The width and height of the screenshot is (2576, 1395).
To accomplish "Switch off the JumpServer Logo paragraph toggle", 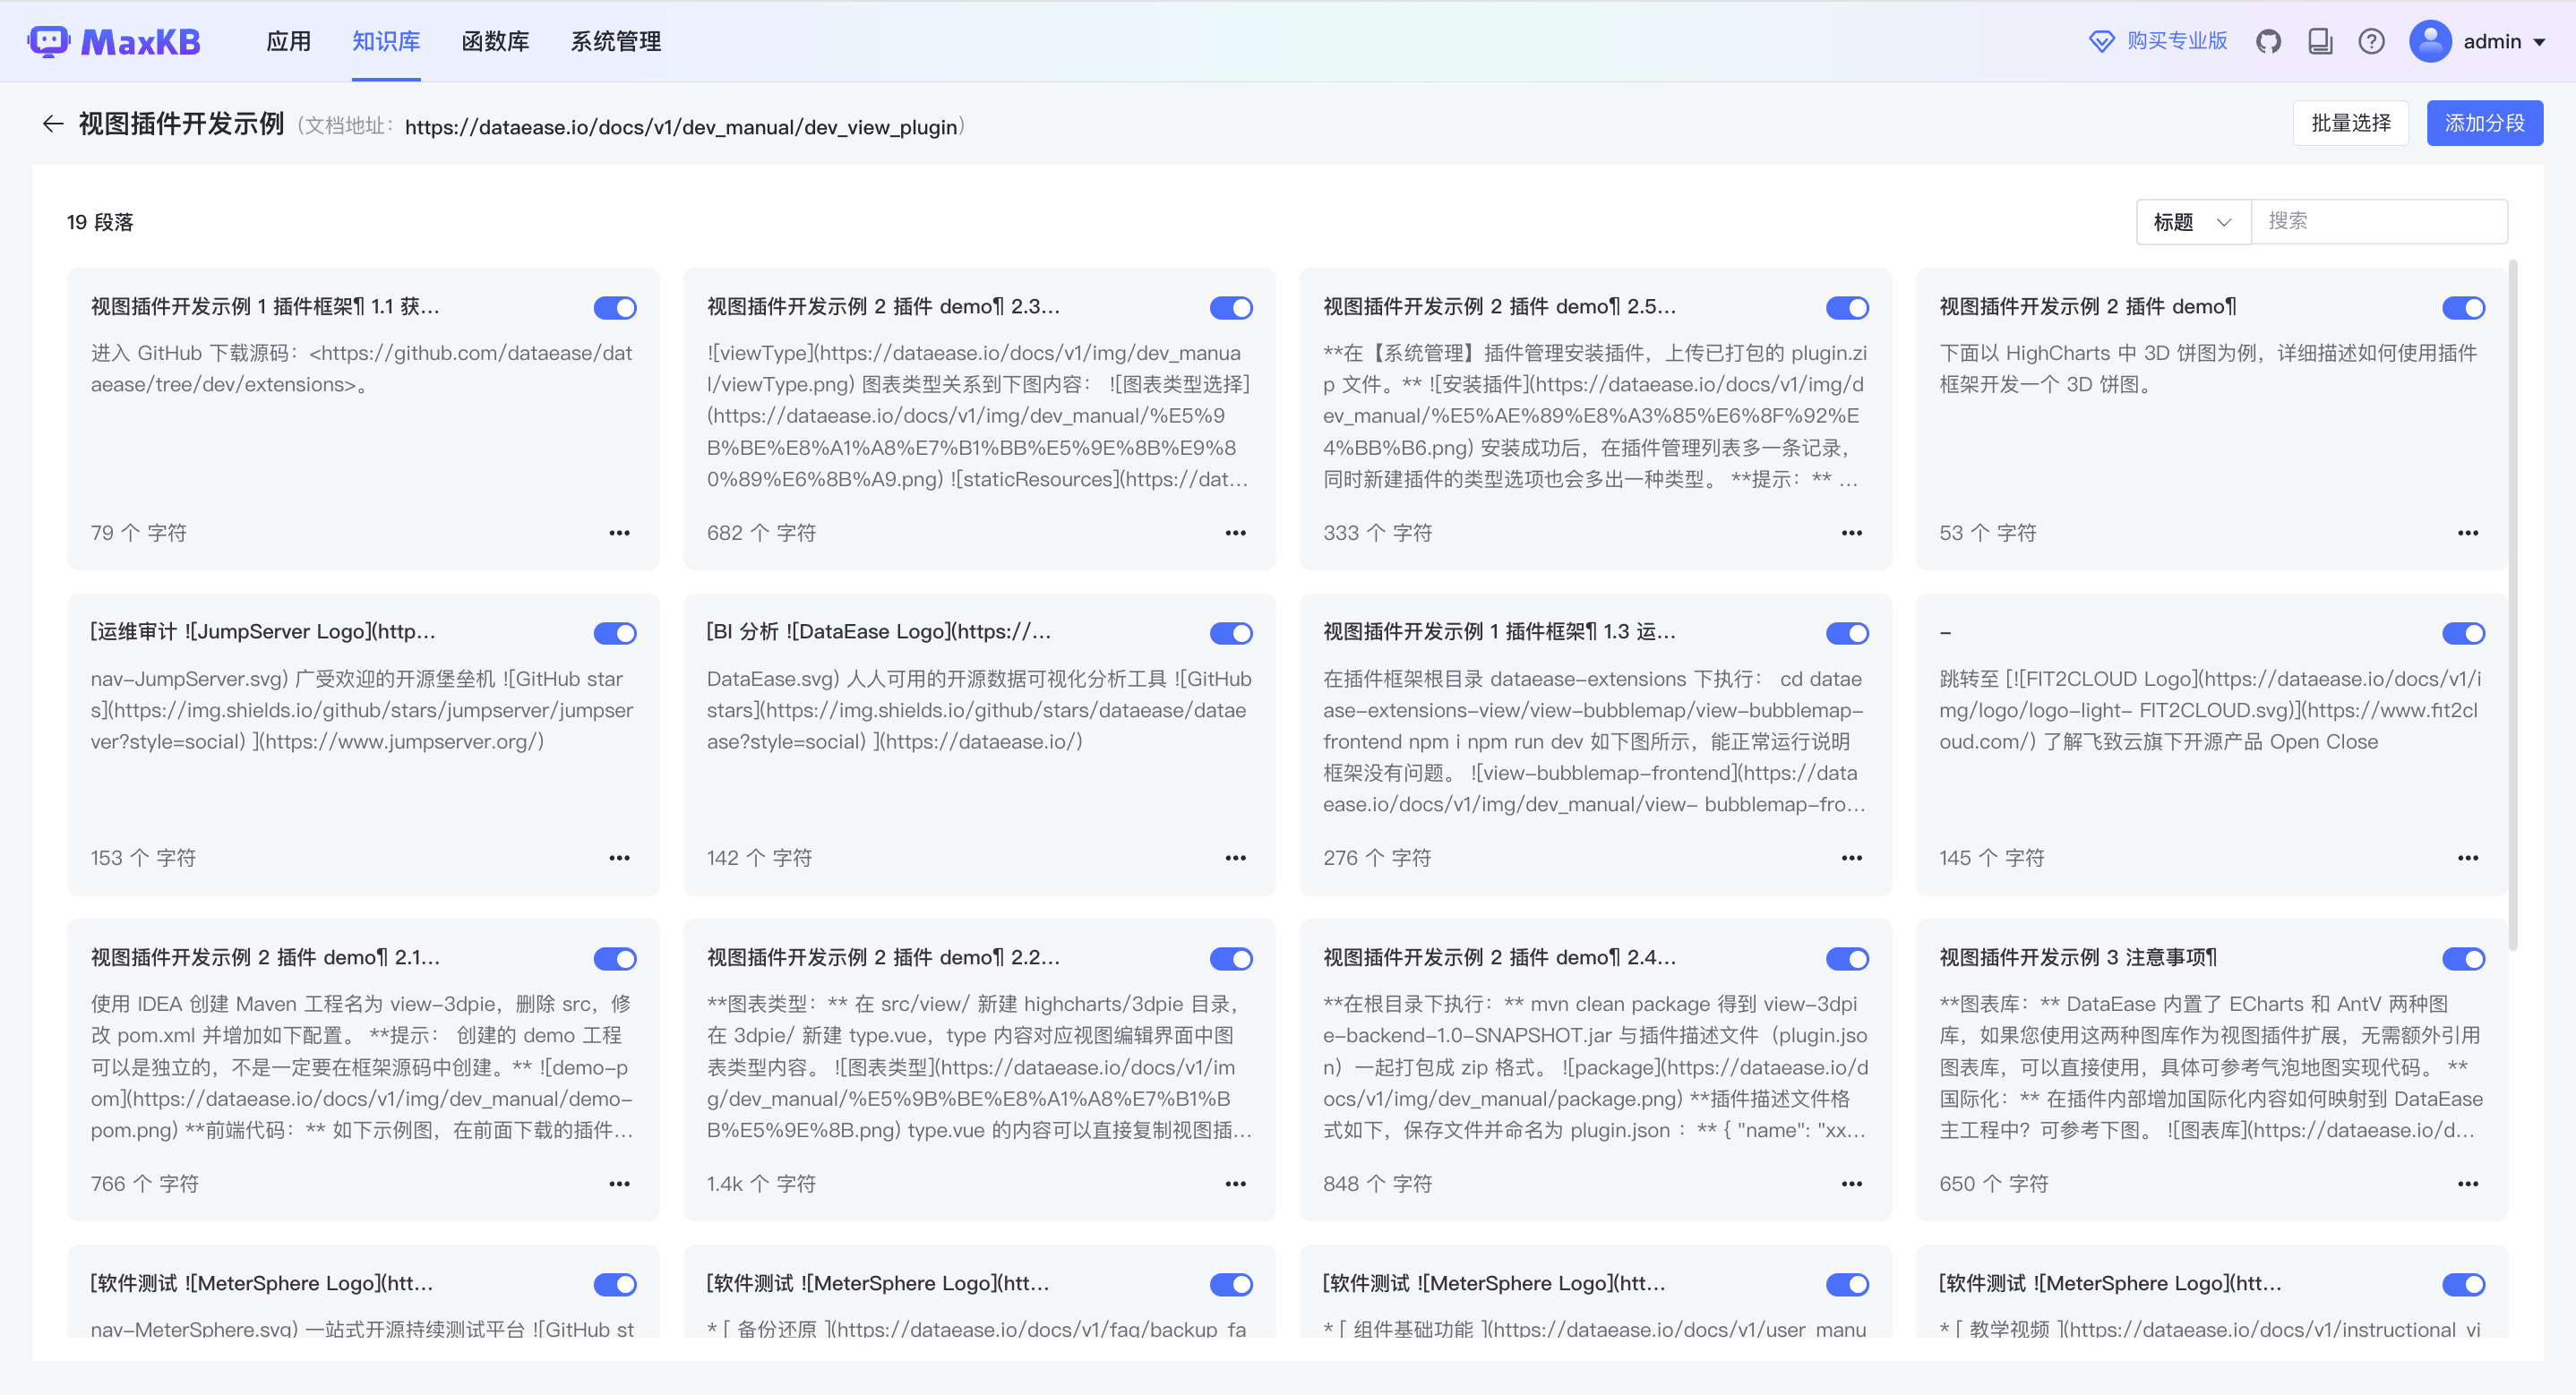I will [x=615, y=633].
